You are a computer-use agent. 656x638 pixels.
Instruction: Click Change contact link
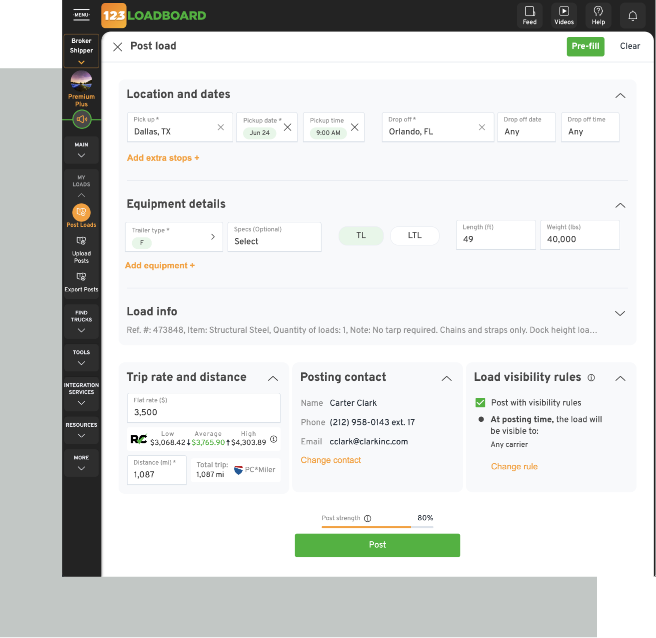[331, 460]
